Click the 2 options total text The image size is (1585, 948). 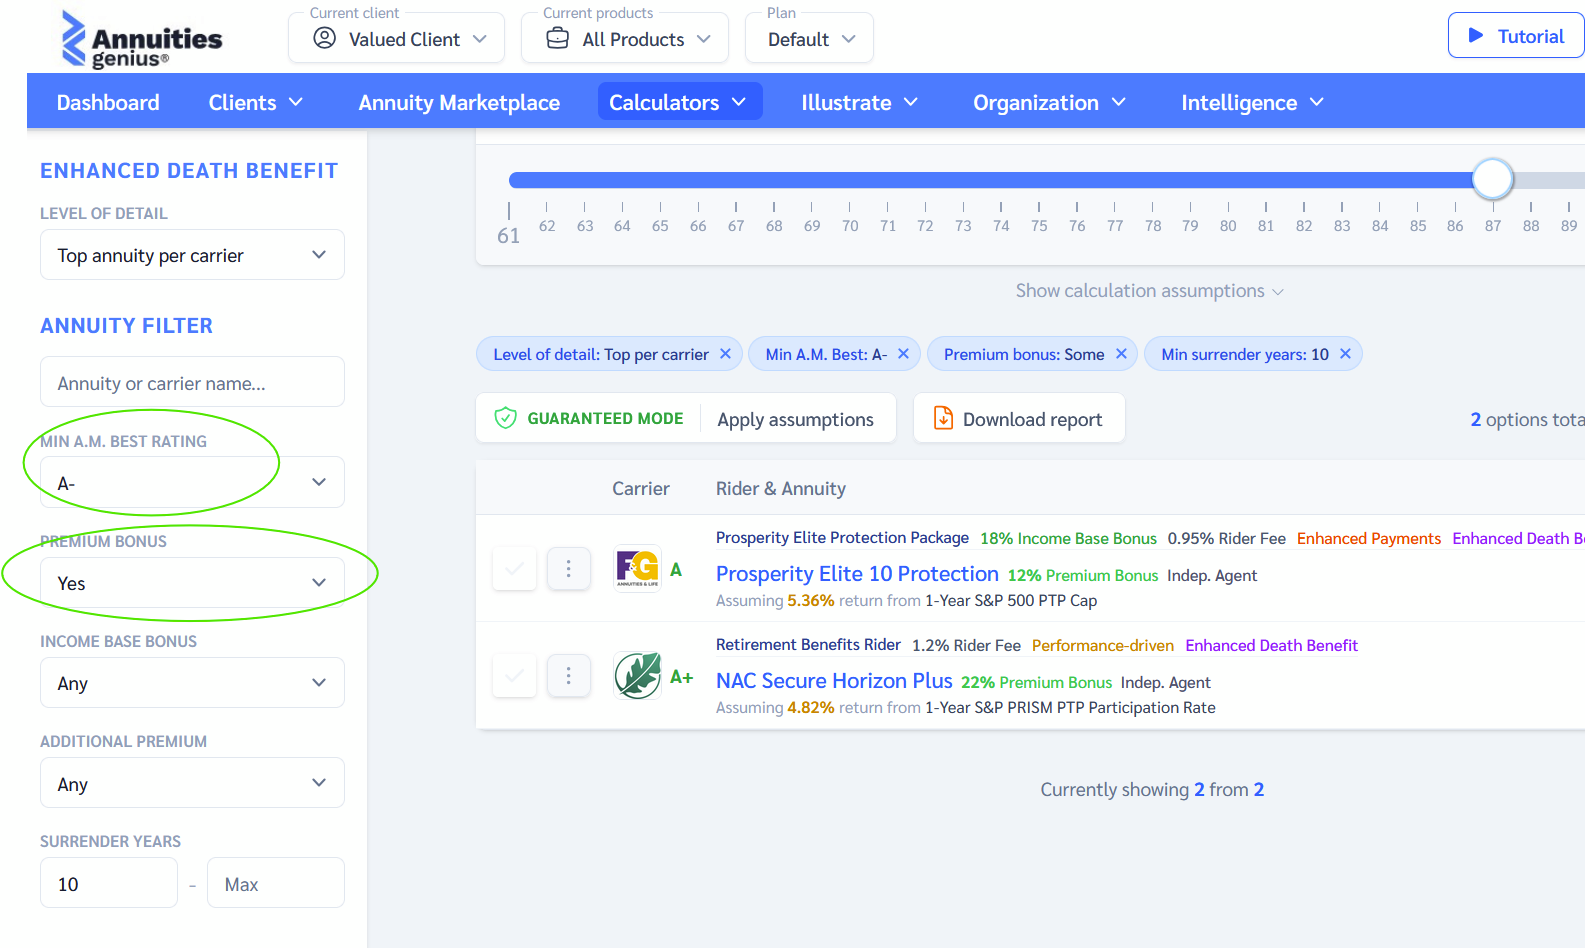(x=1527, y=420)
